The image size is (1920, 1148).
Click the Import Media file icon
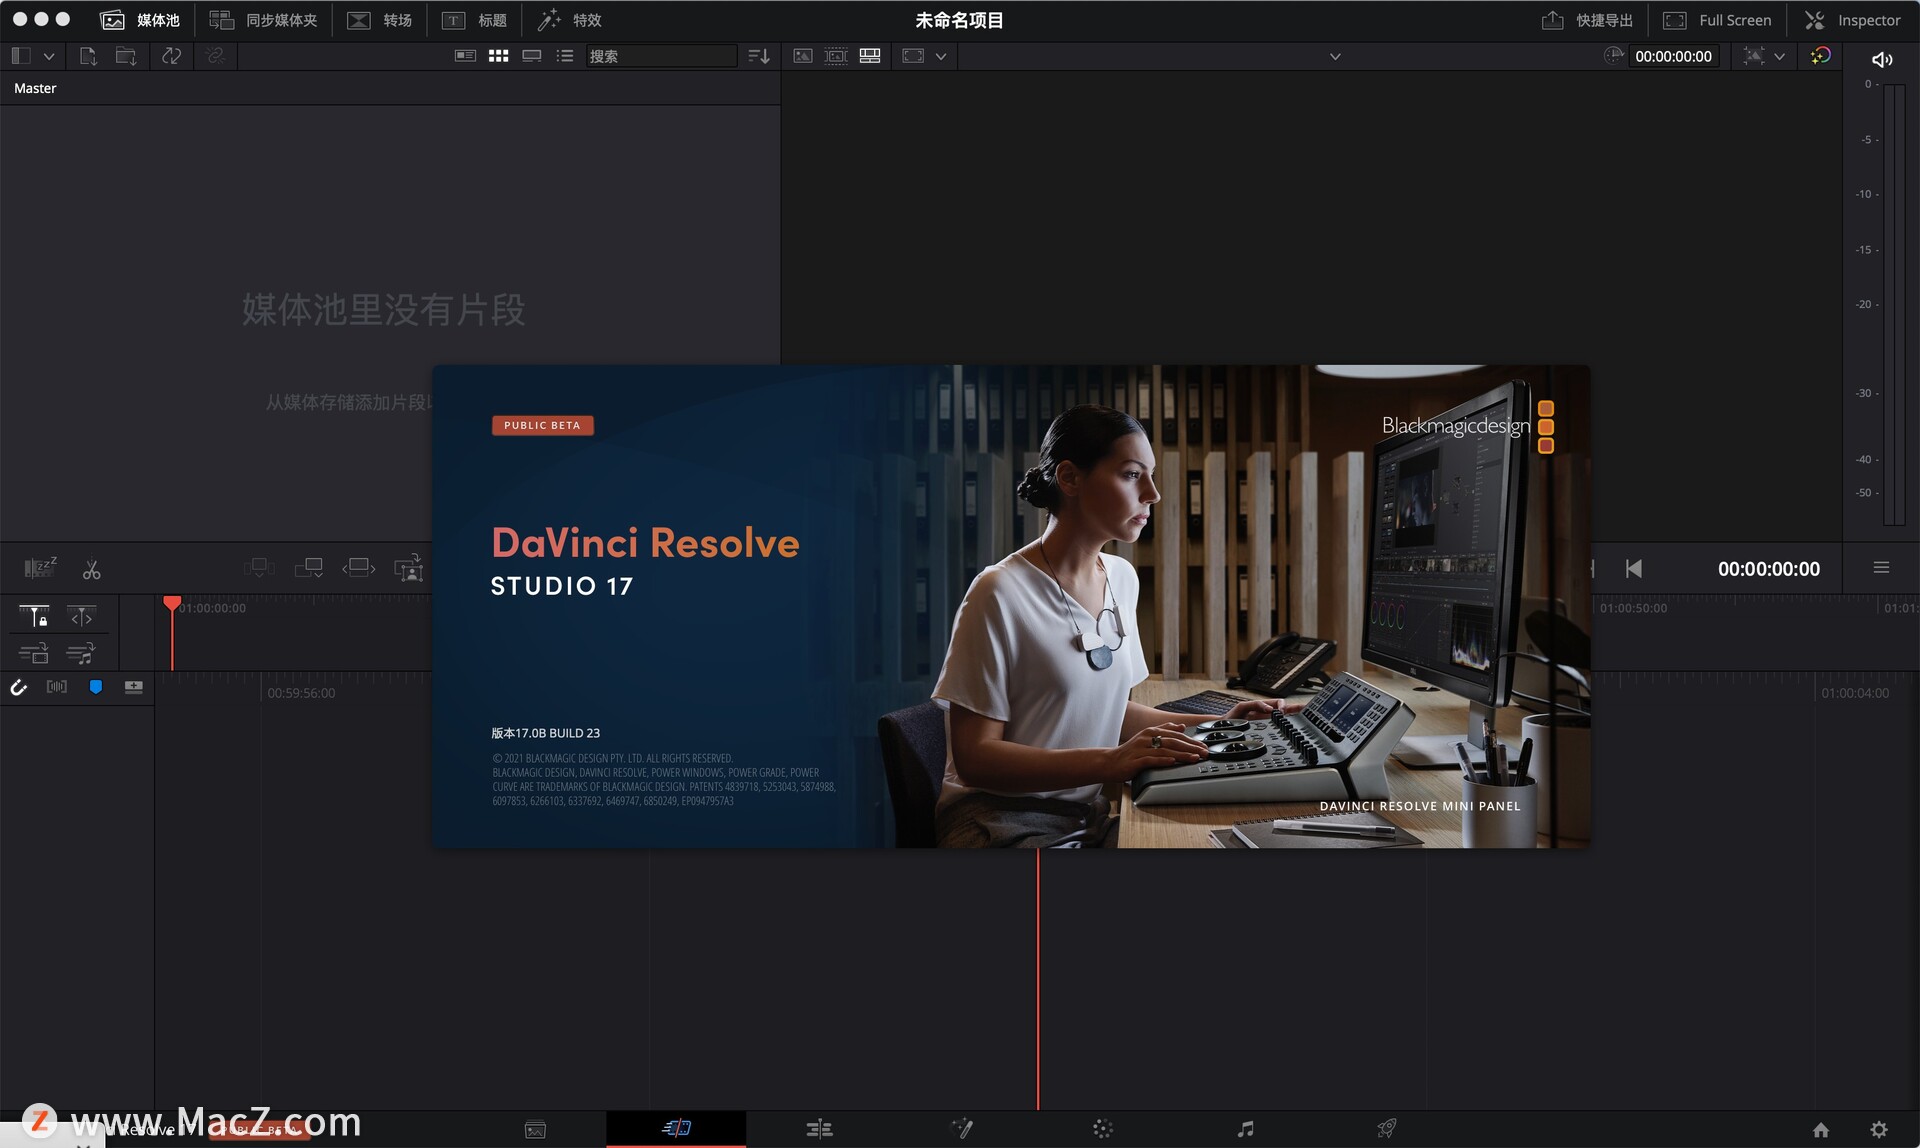(88, 56)
